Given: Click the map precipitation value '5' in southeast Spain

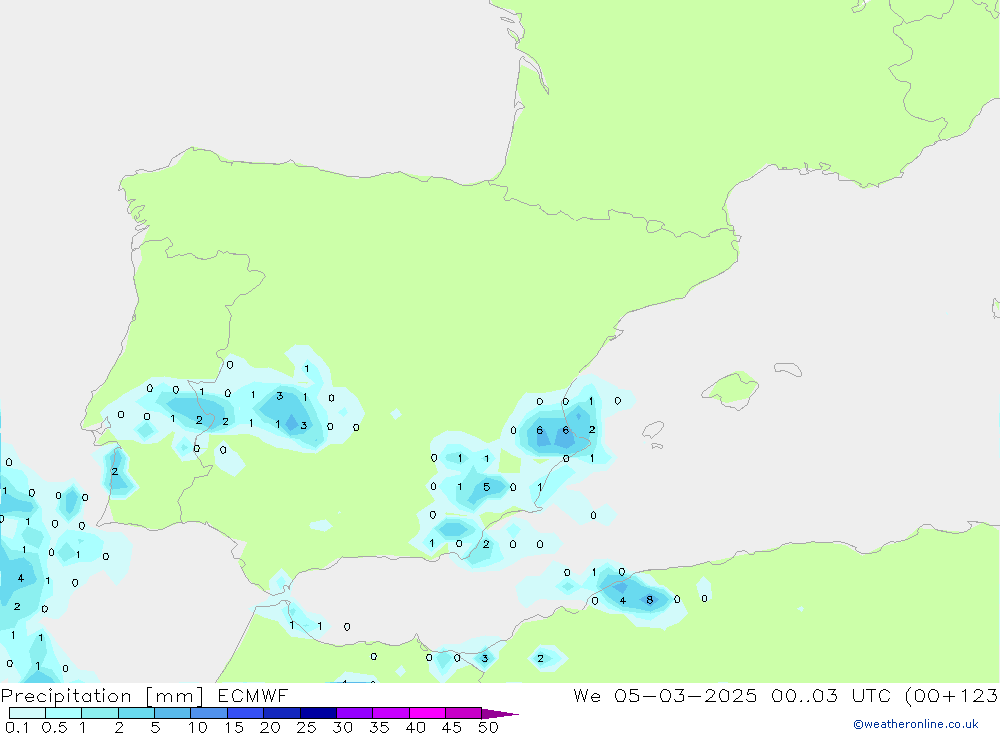Looking at the screenshot, I should 486,487.
